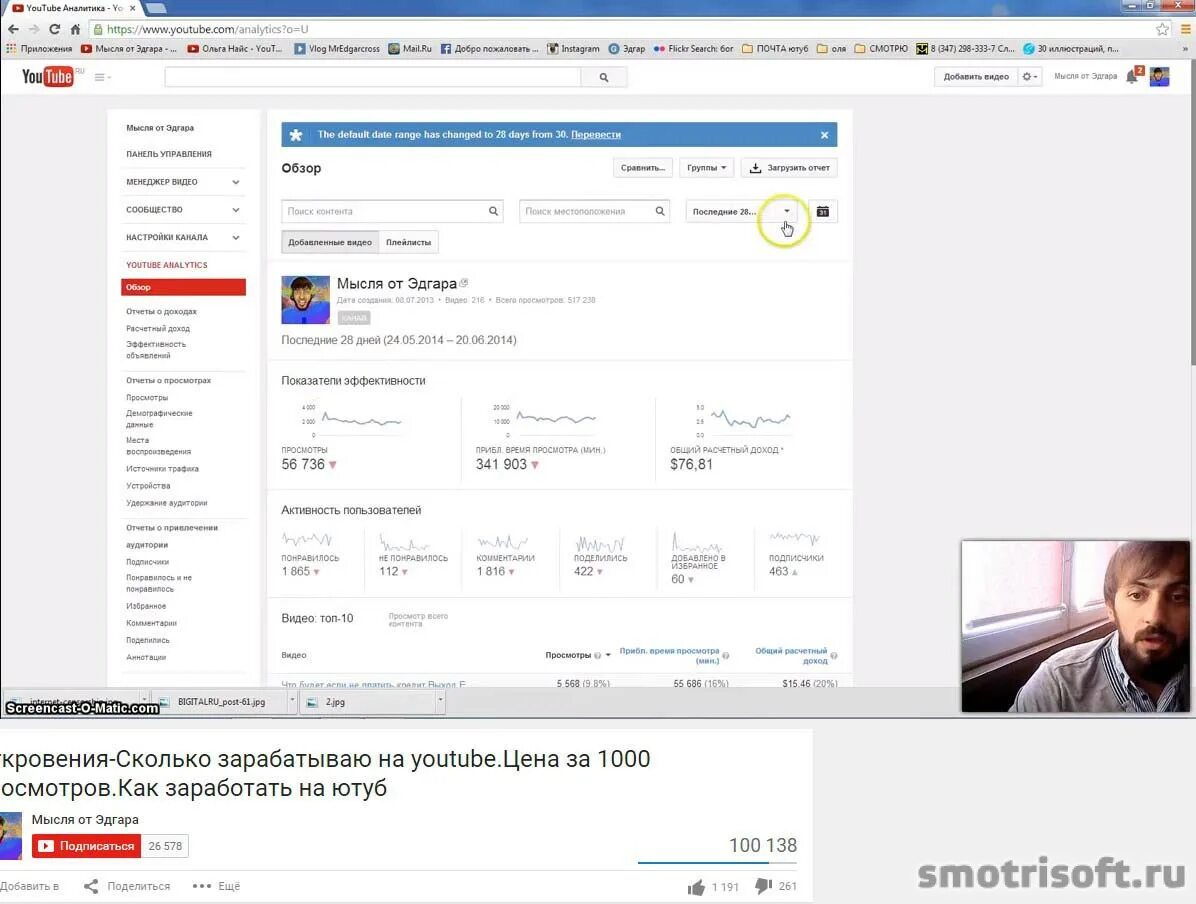The width and height of the screenshot is (1196, 904).
Task: Open the guide menu next to YouTube logo
Action: (x=101, y=77)
